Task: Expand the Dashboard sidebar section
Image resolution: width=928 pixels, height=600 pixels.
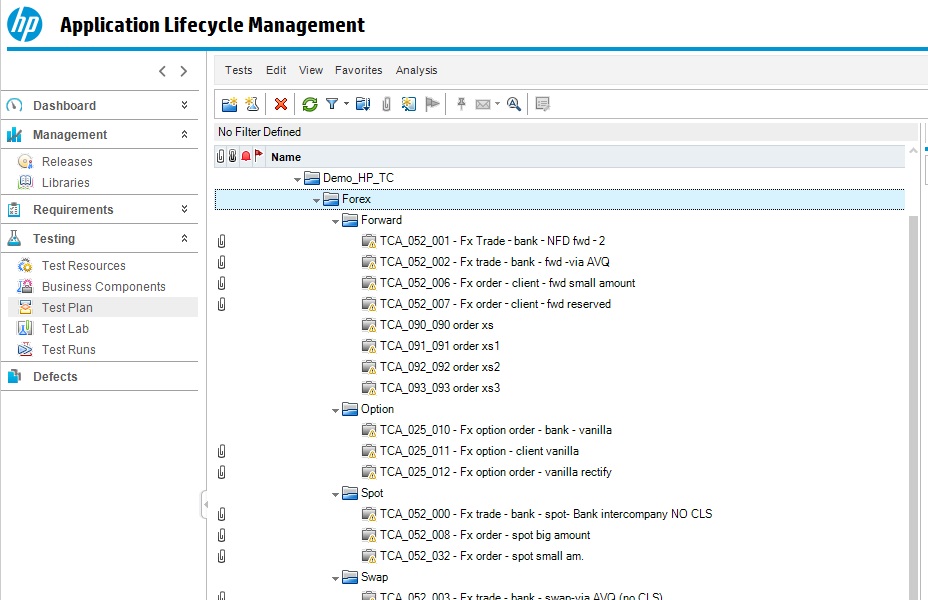Action: (x=184, y=105)
